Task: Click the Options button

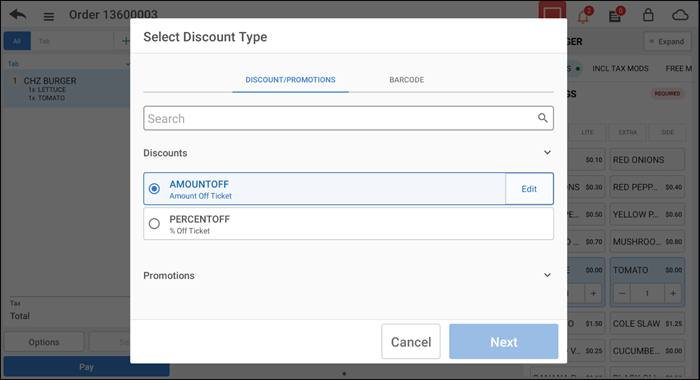Action: pyautogui.click(x=44, y=342)
